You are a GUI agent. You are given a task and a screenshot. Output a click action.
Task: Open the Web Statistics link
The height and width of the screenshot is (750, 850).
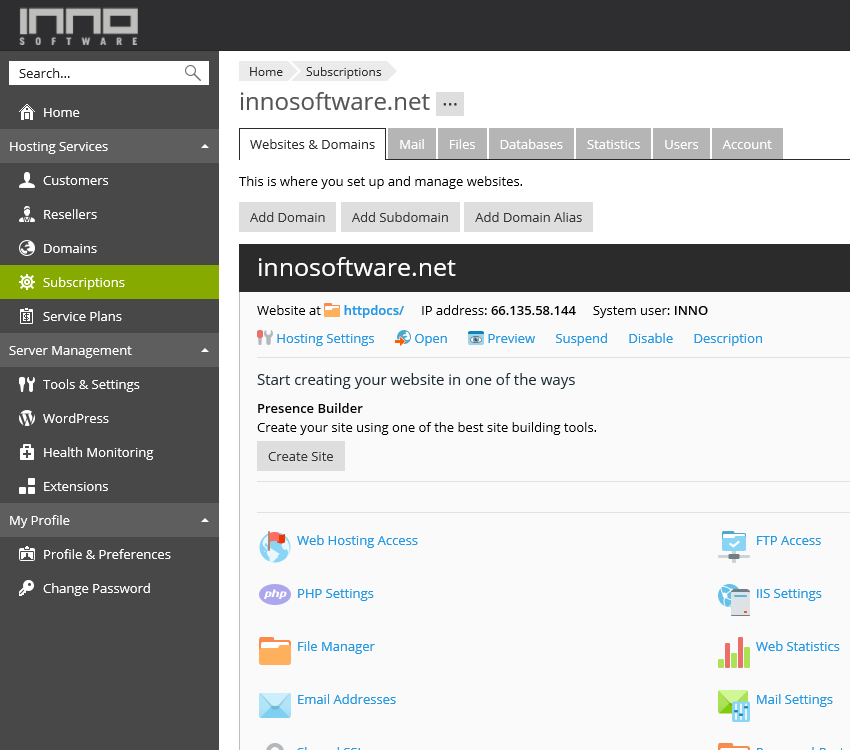(797, 646)
